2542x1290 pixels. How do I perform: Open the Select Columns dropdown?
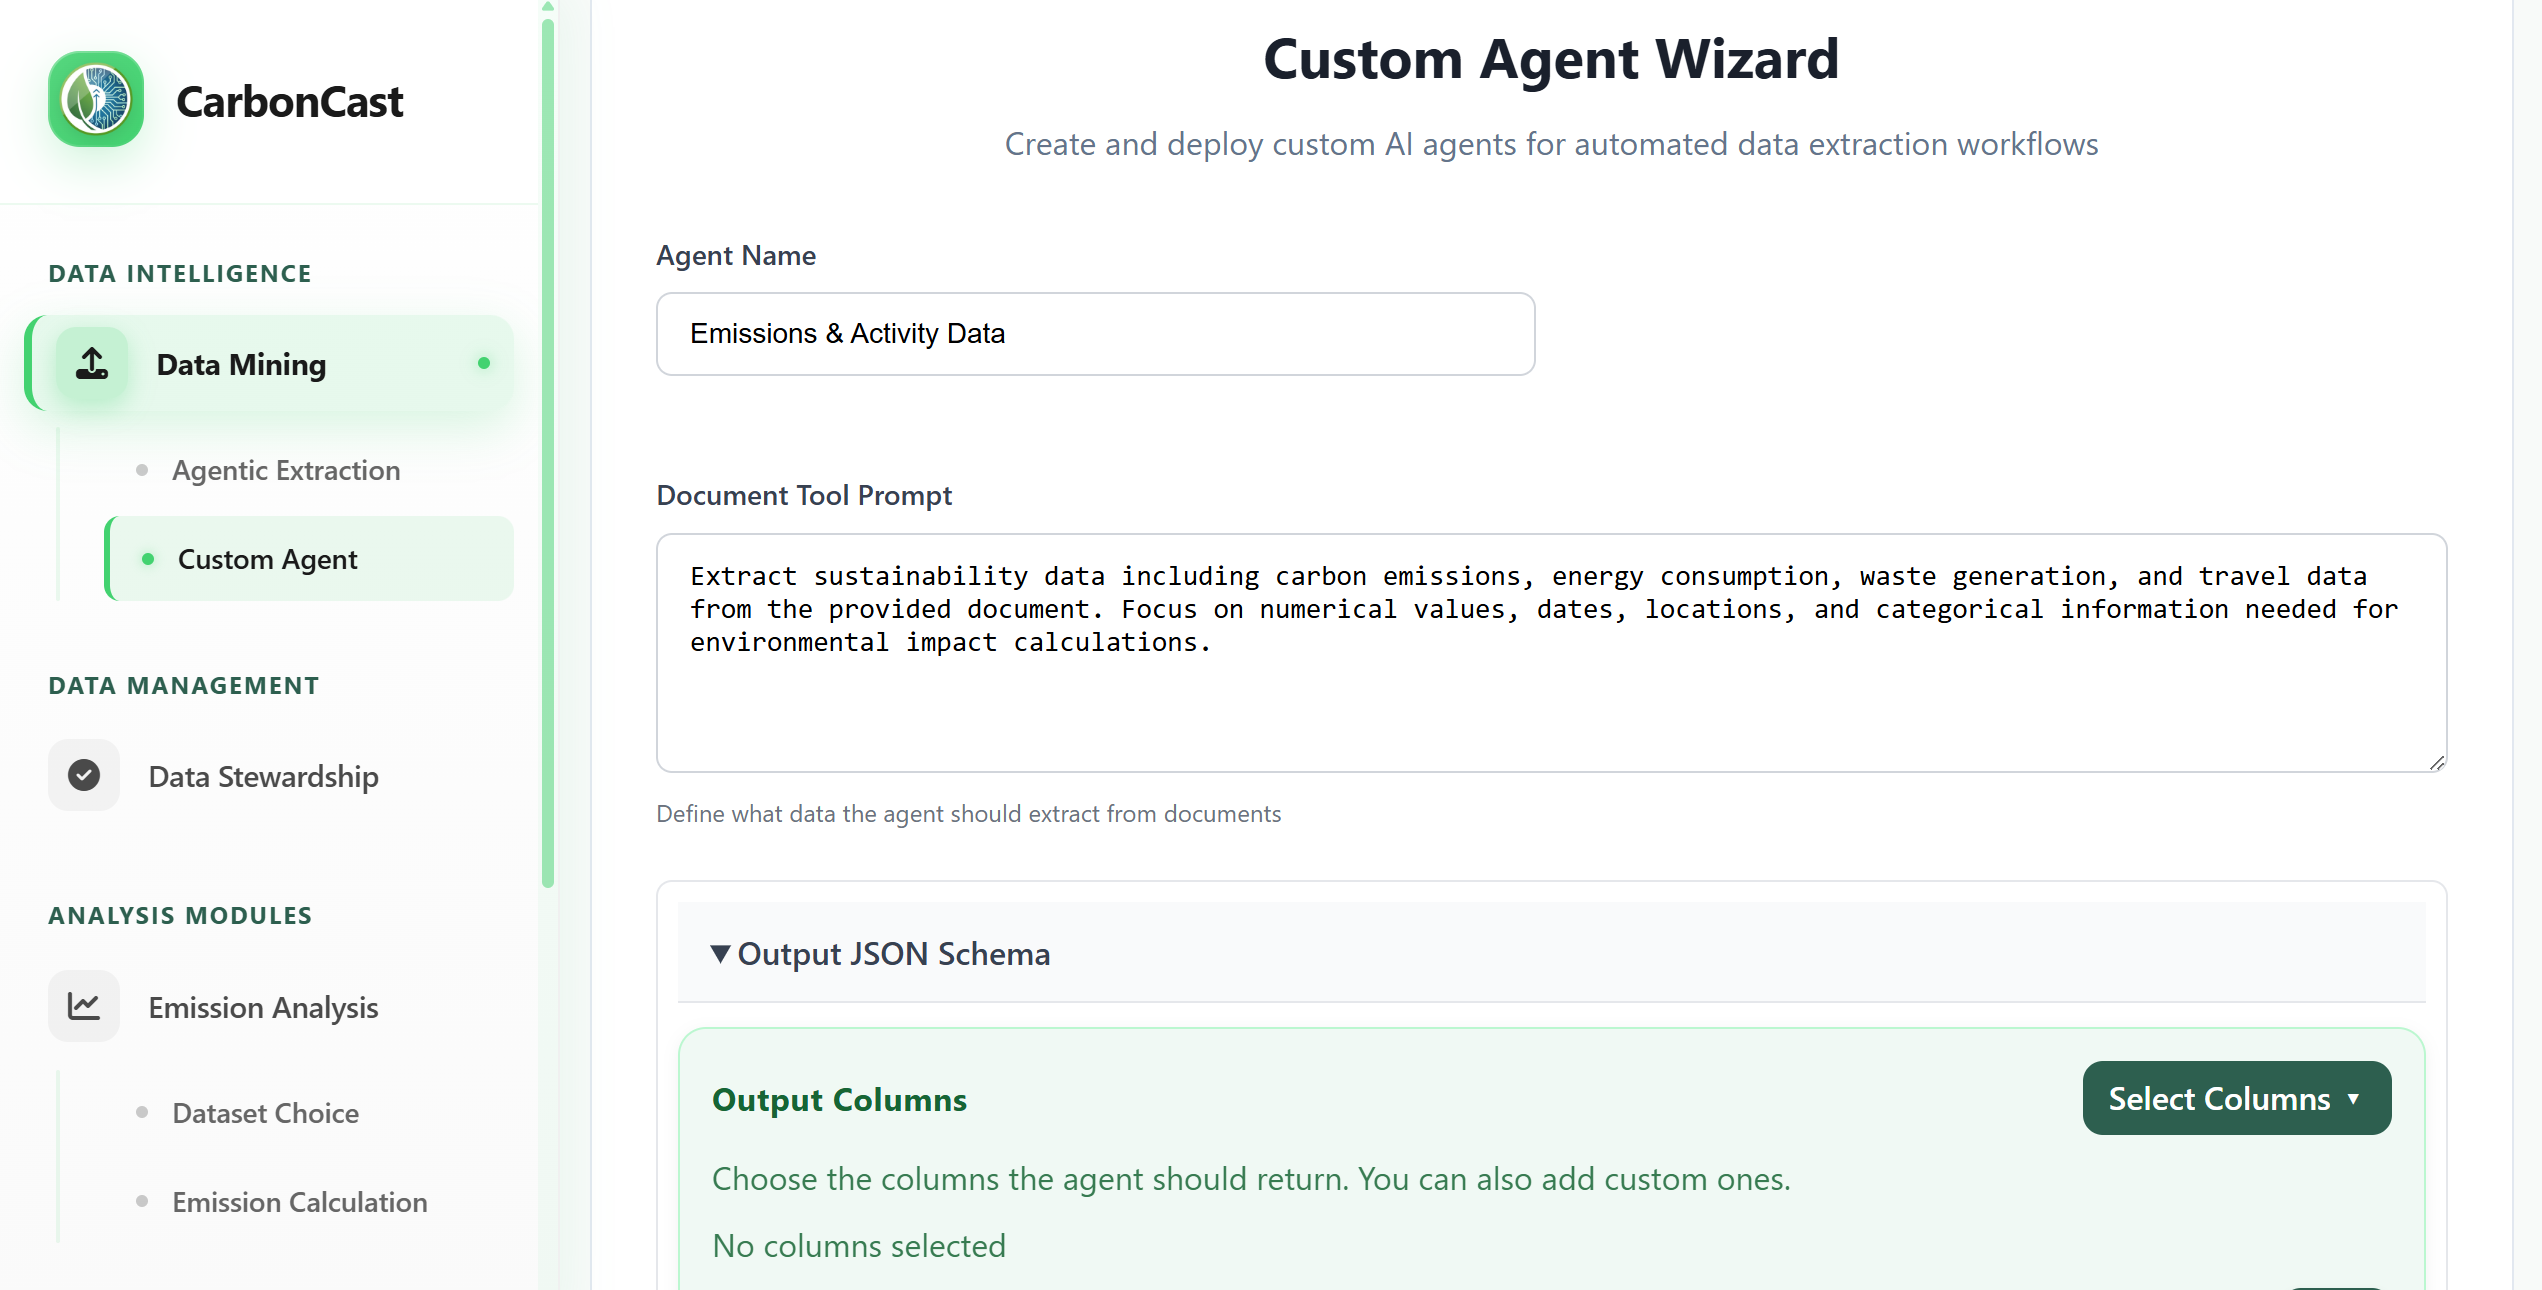2236,1098
